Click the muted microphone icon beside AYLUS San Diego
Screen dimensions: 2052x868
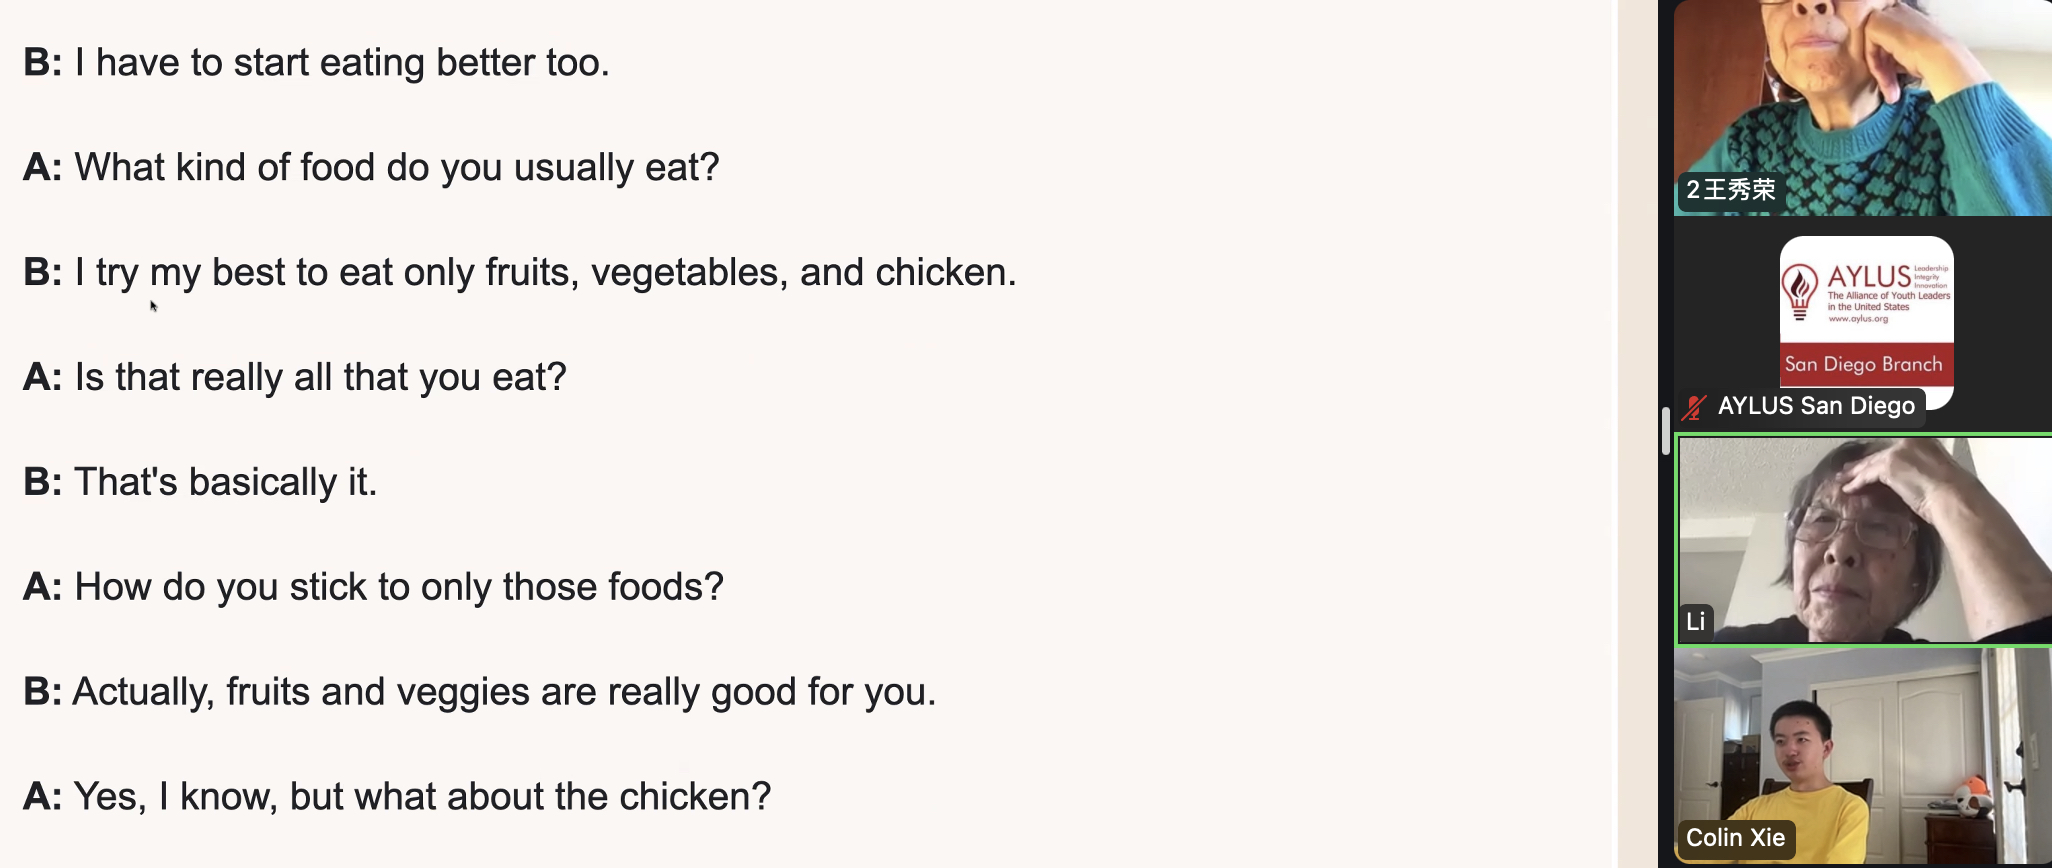(x=1694, y=407)
